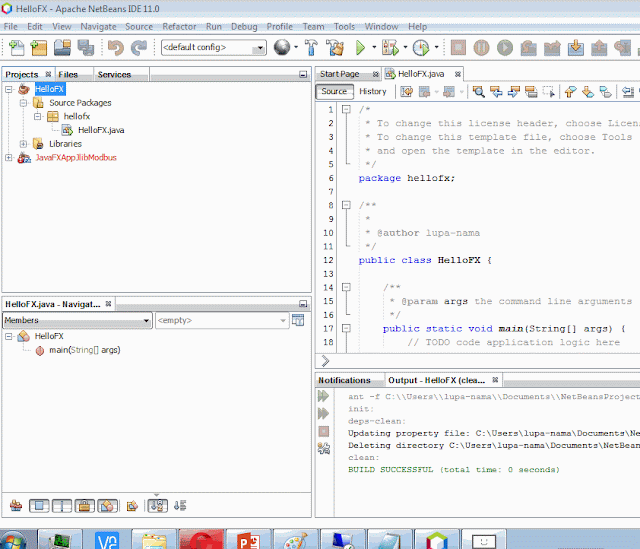The width and height of the screenshot is (640, 549).
Task: Open the Windows Start button
Action: point(14,540)
